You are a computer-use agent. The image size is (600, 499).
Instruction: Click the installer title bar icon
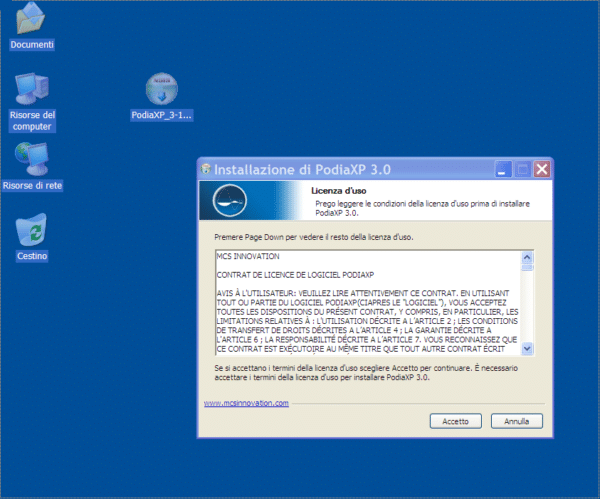click(x=206, y=169)
